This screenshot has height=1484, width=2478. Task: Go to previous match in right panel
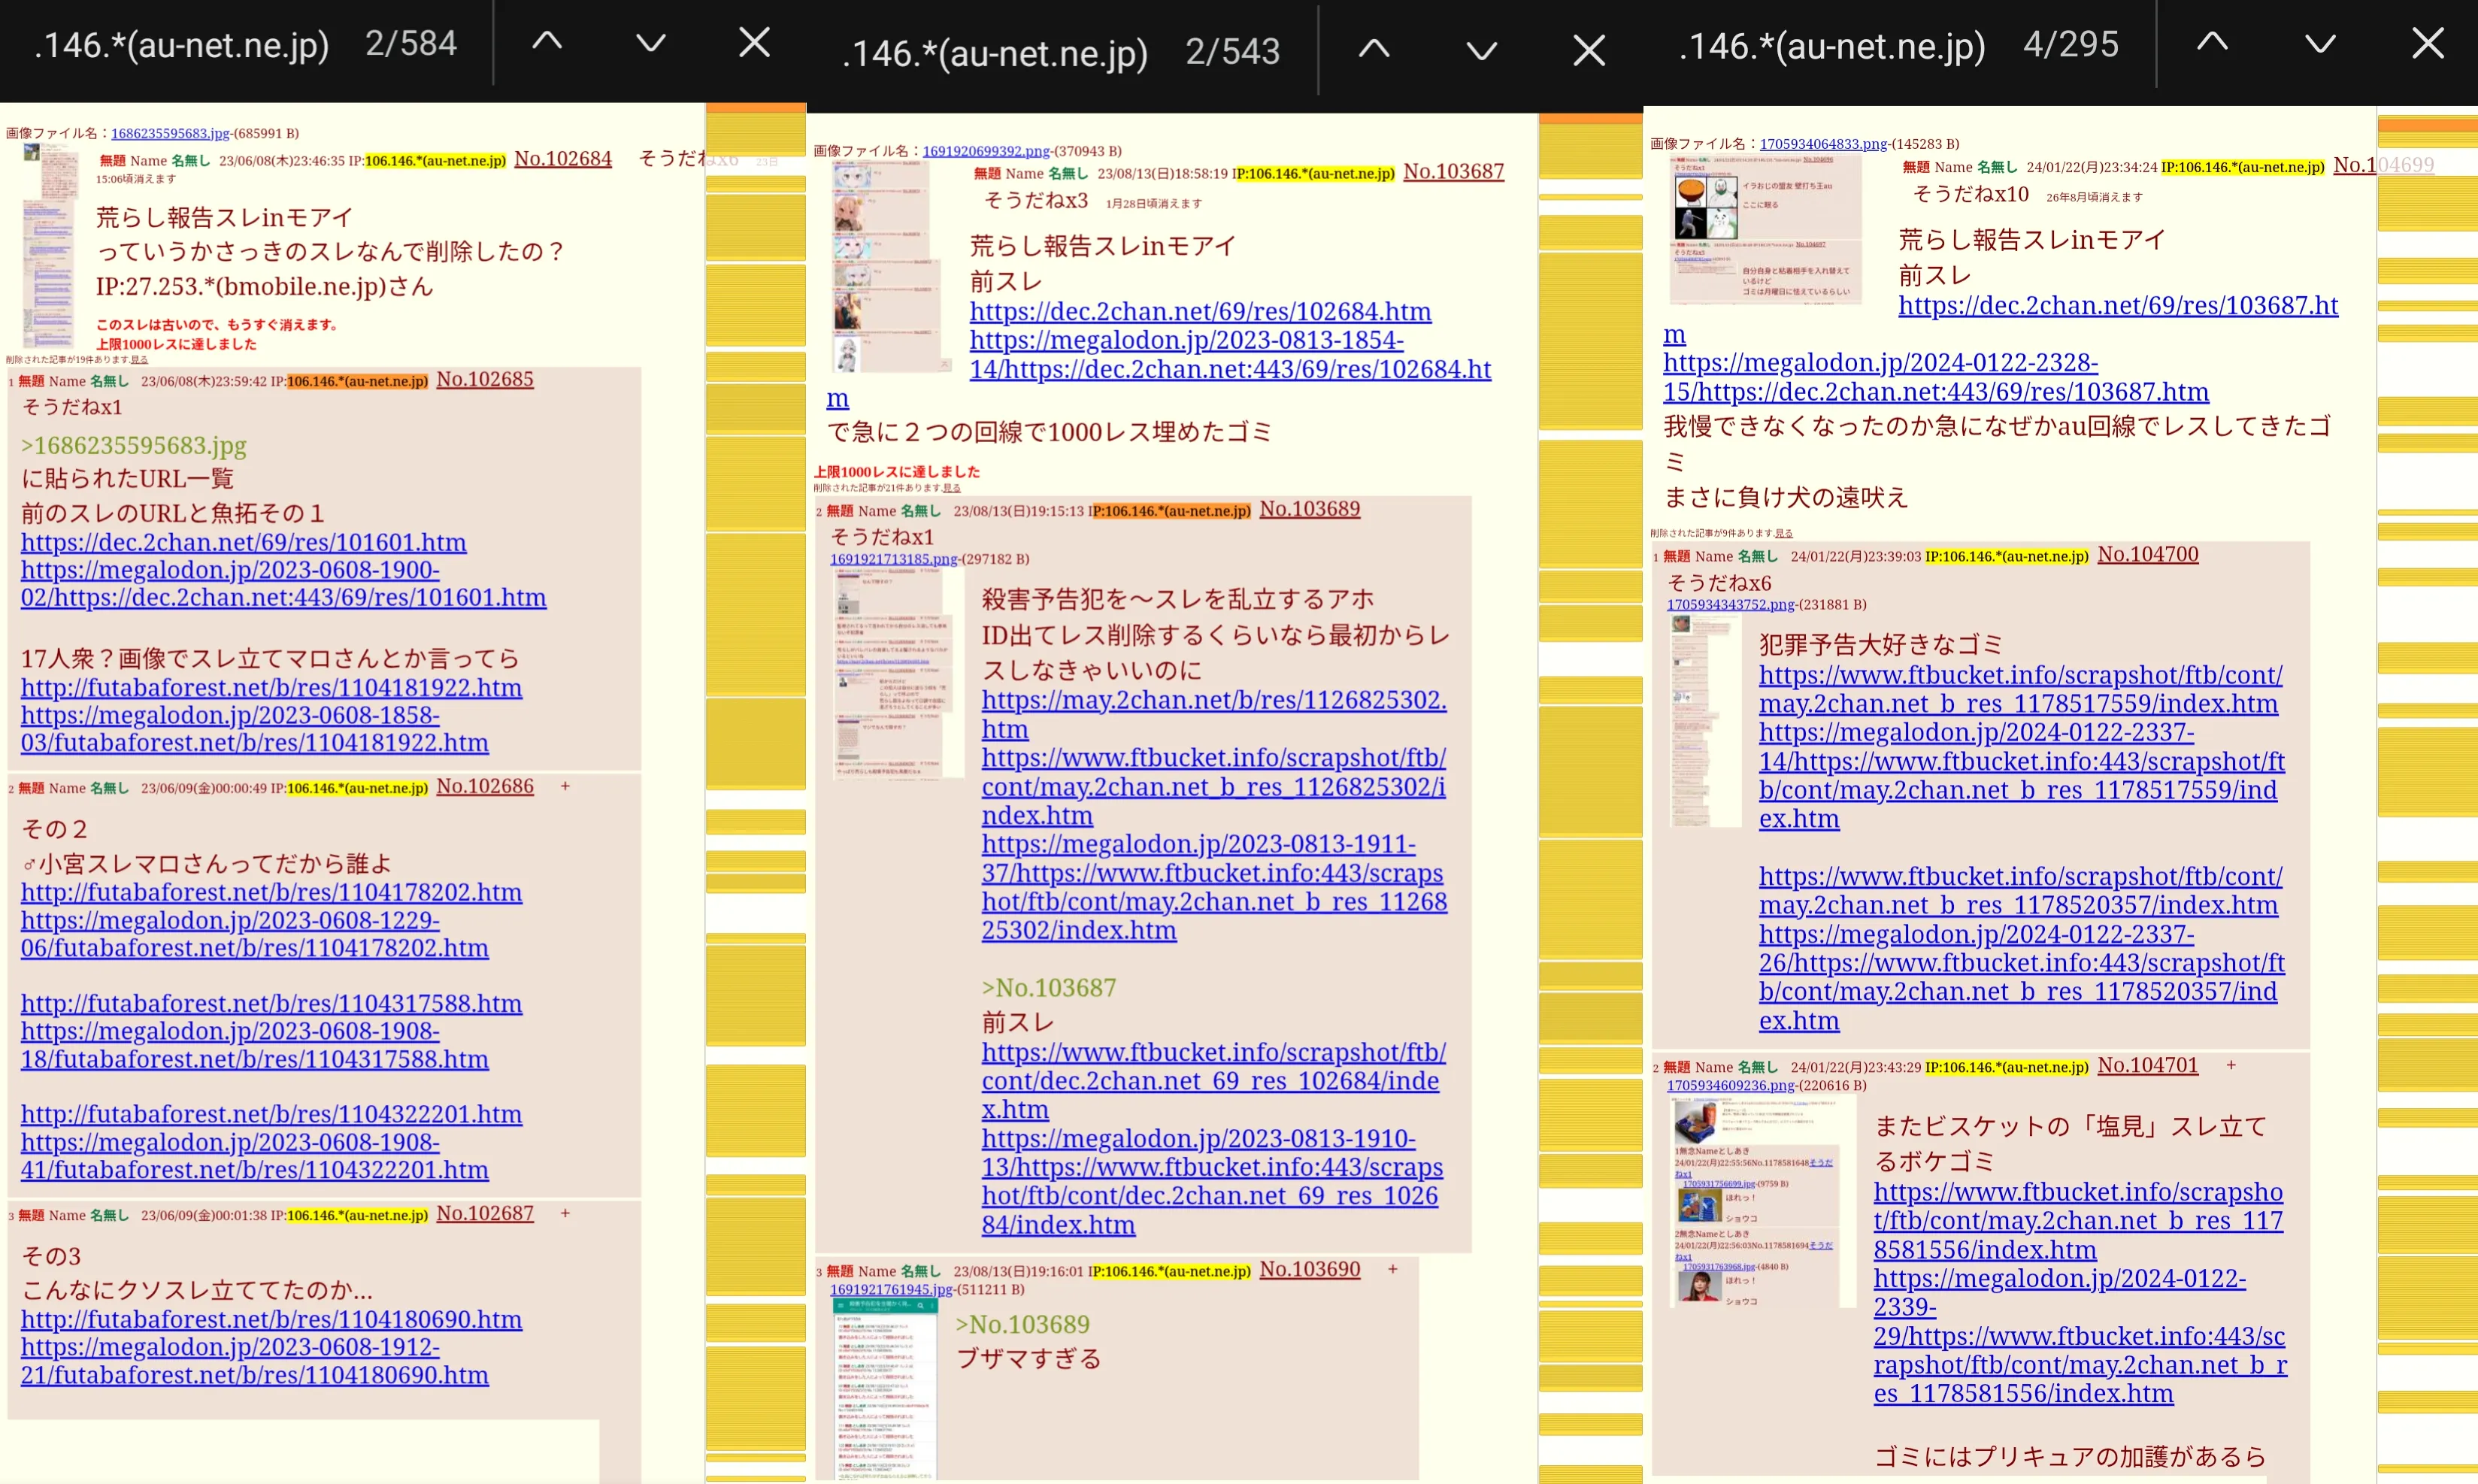pyautogui.click(x=2211, y=43)
